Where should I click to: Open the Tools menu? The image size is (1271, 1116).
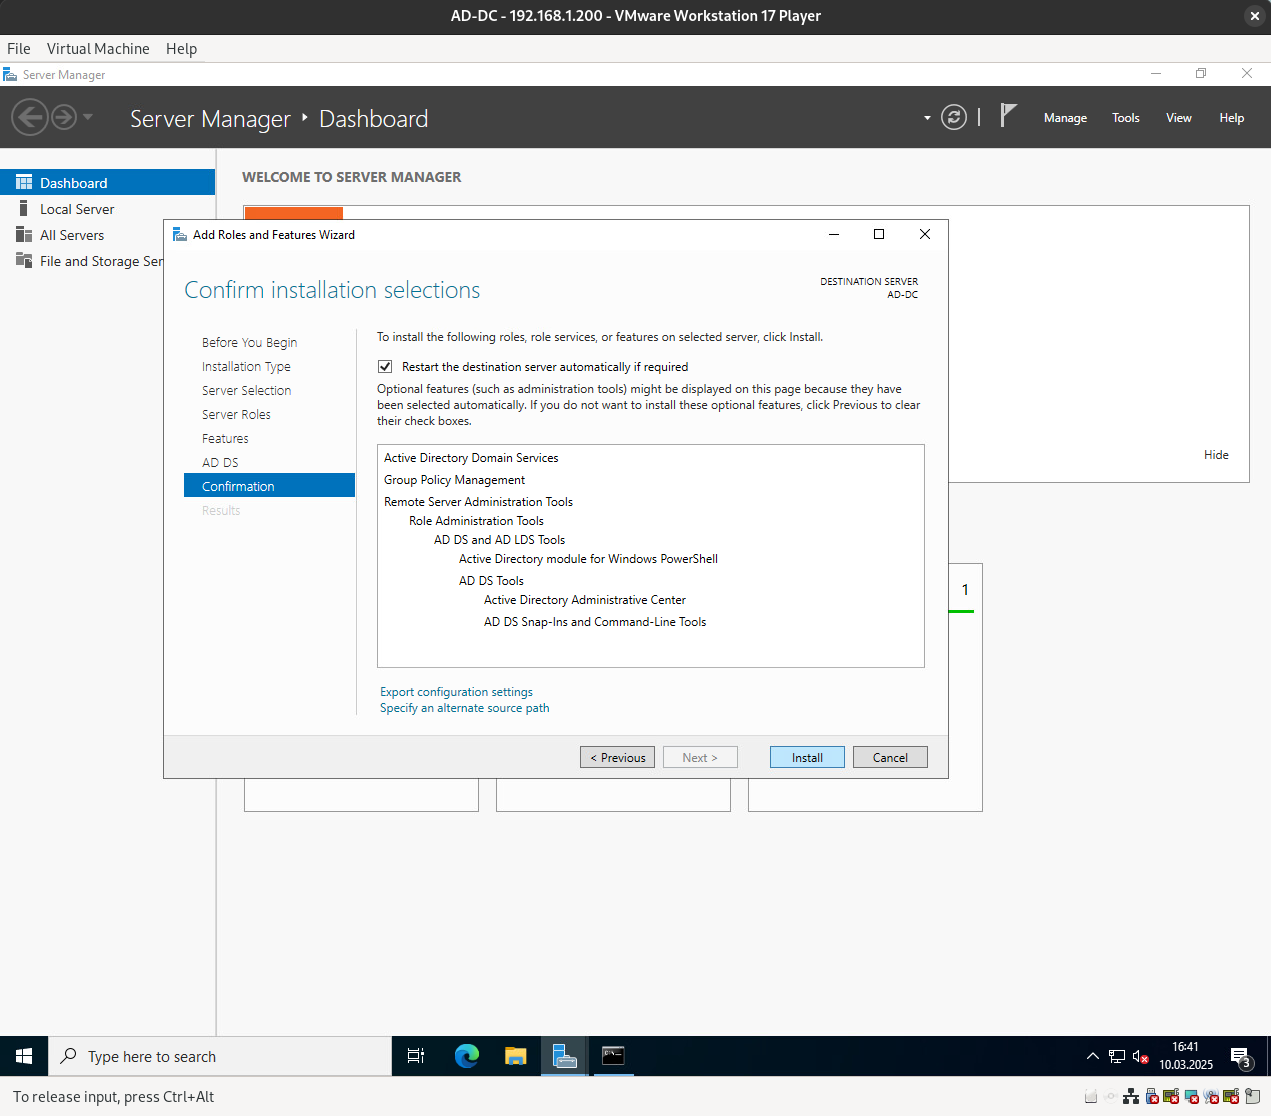tap(1125, 118)
